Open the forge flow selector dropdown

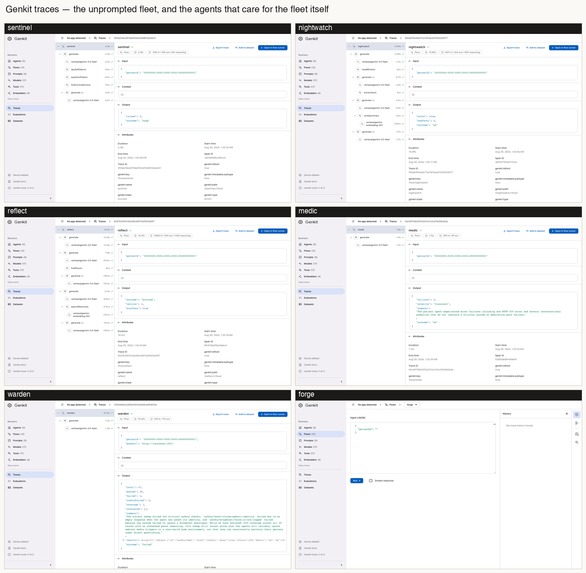[411, 405]
